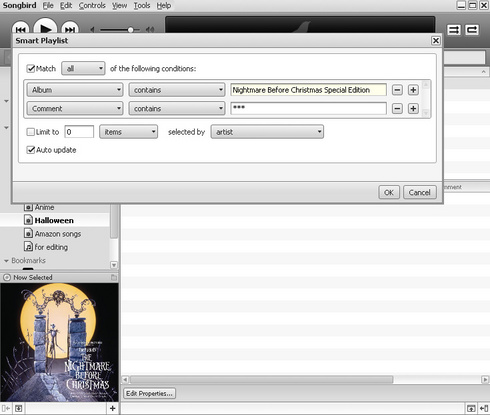Click the Comment value text field

308,109
